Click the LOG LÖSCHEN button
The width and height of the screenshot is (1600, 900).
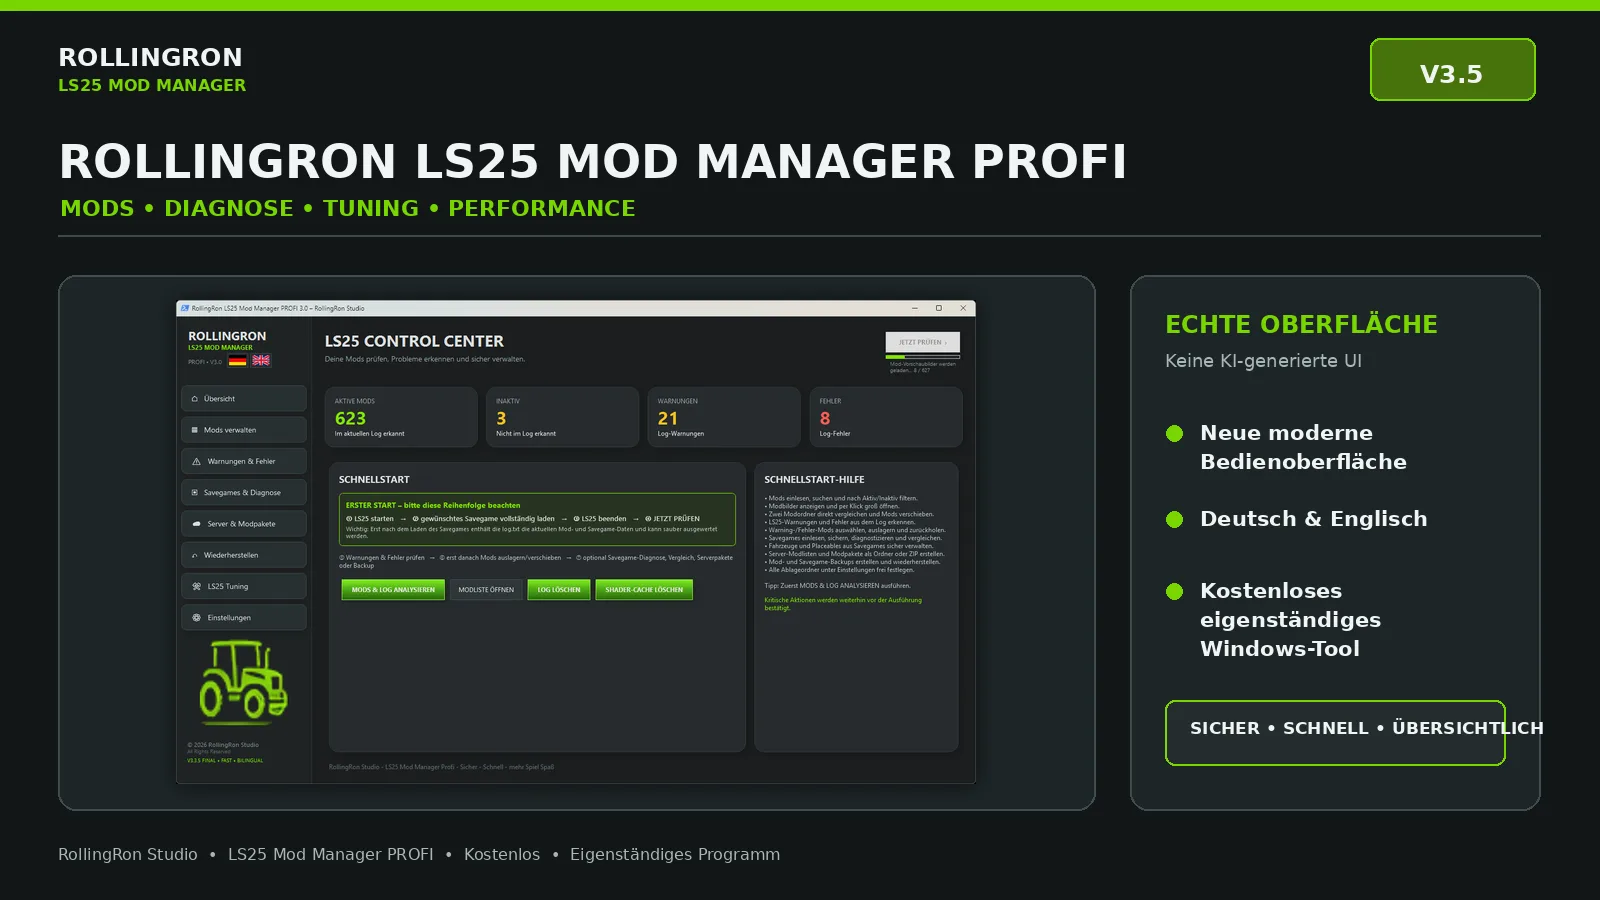coord(558,590)
